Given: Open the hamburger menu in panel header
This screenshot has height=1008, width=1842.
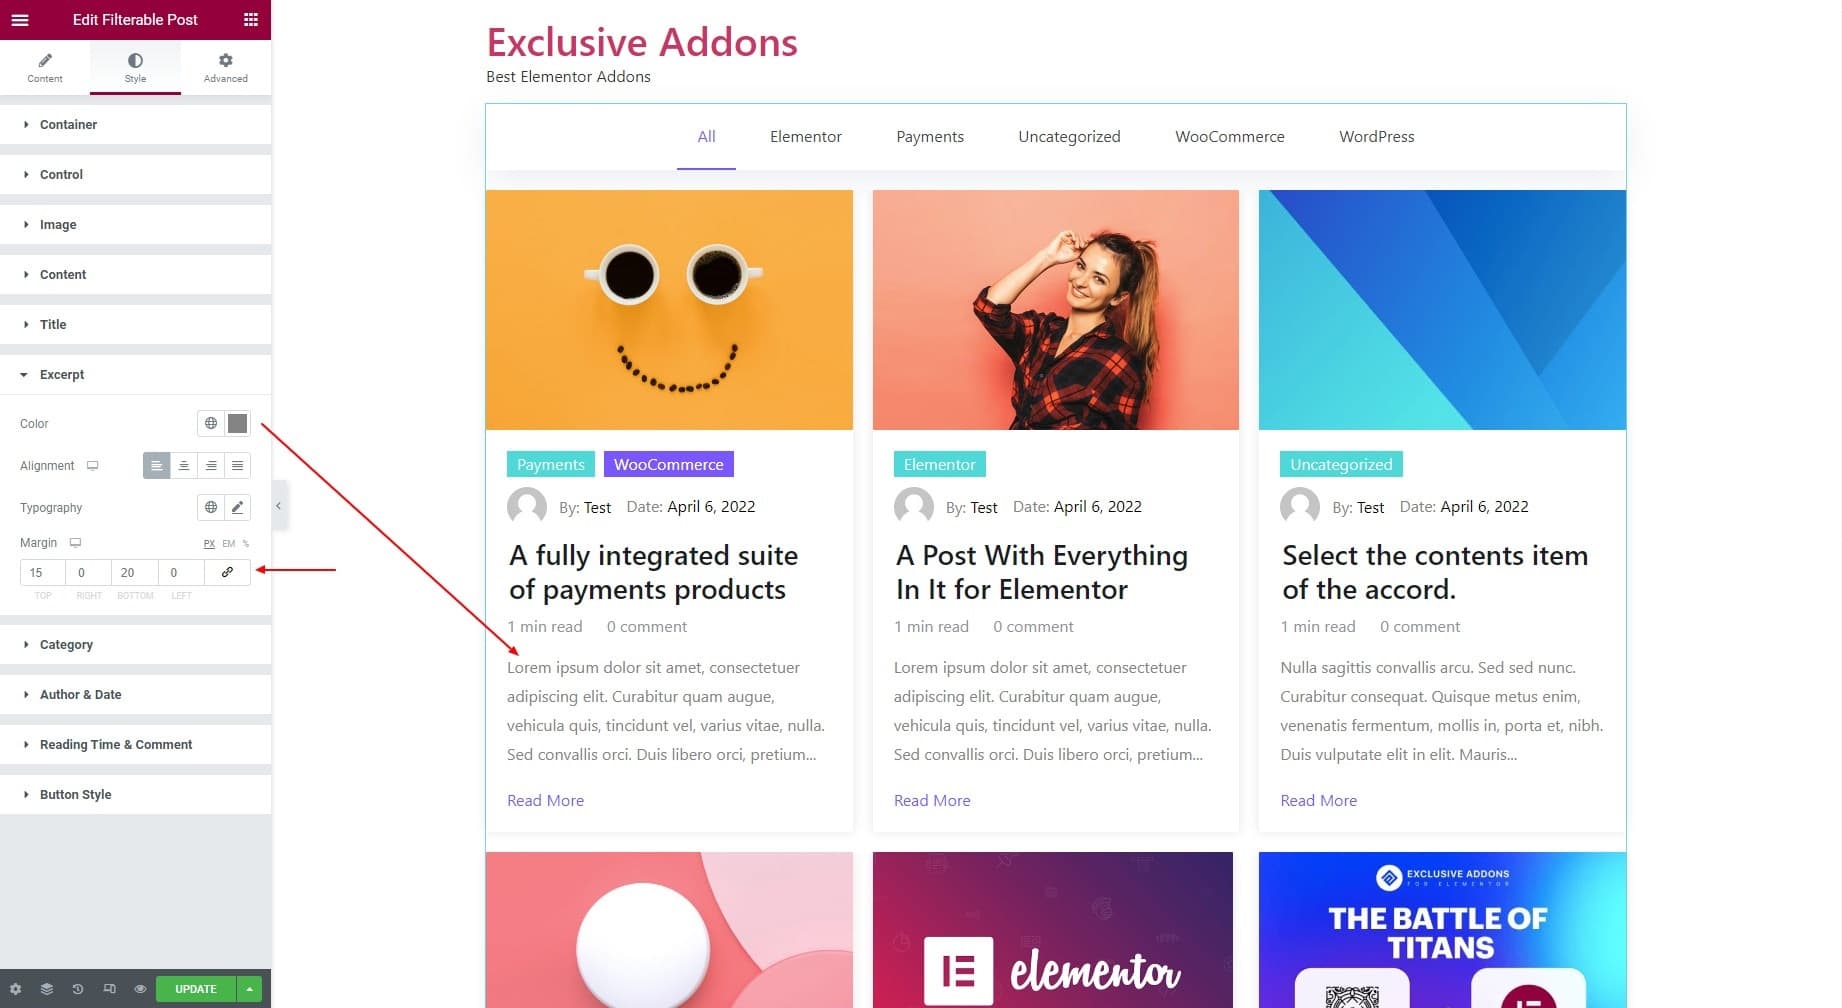Looking at the screenshot, I should (20, 19).
